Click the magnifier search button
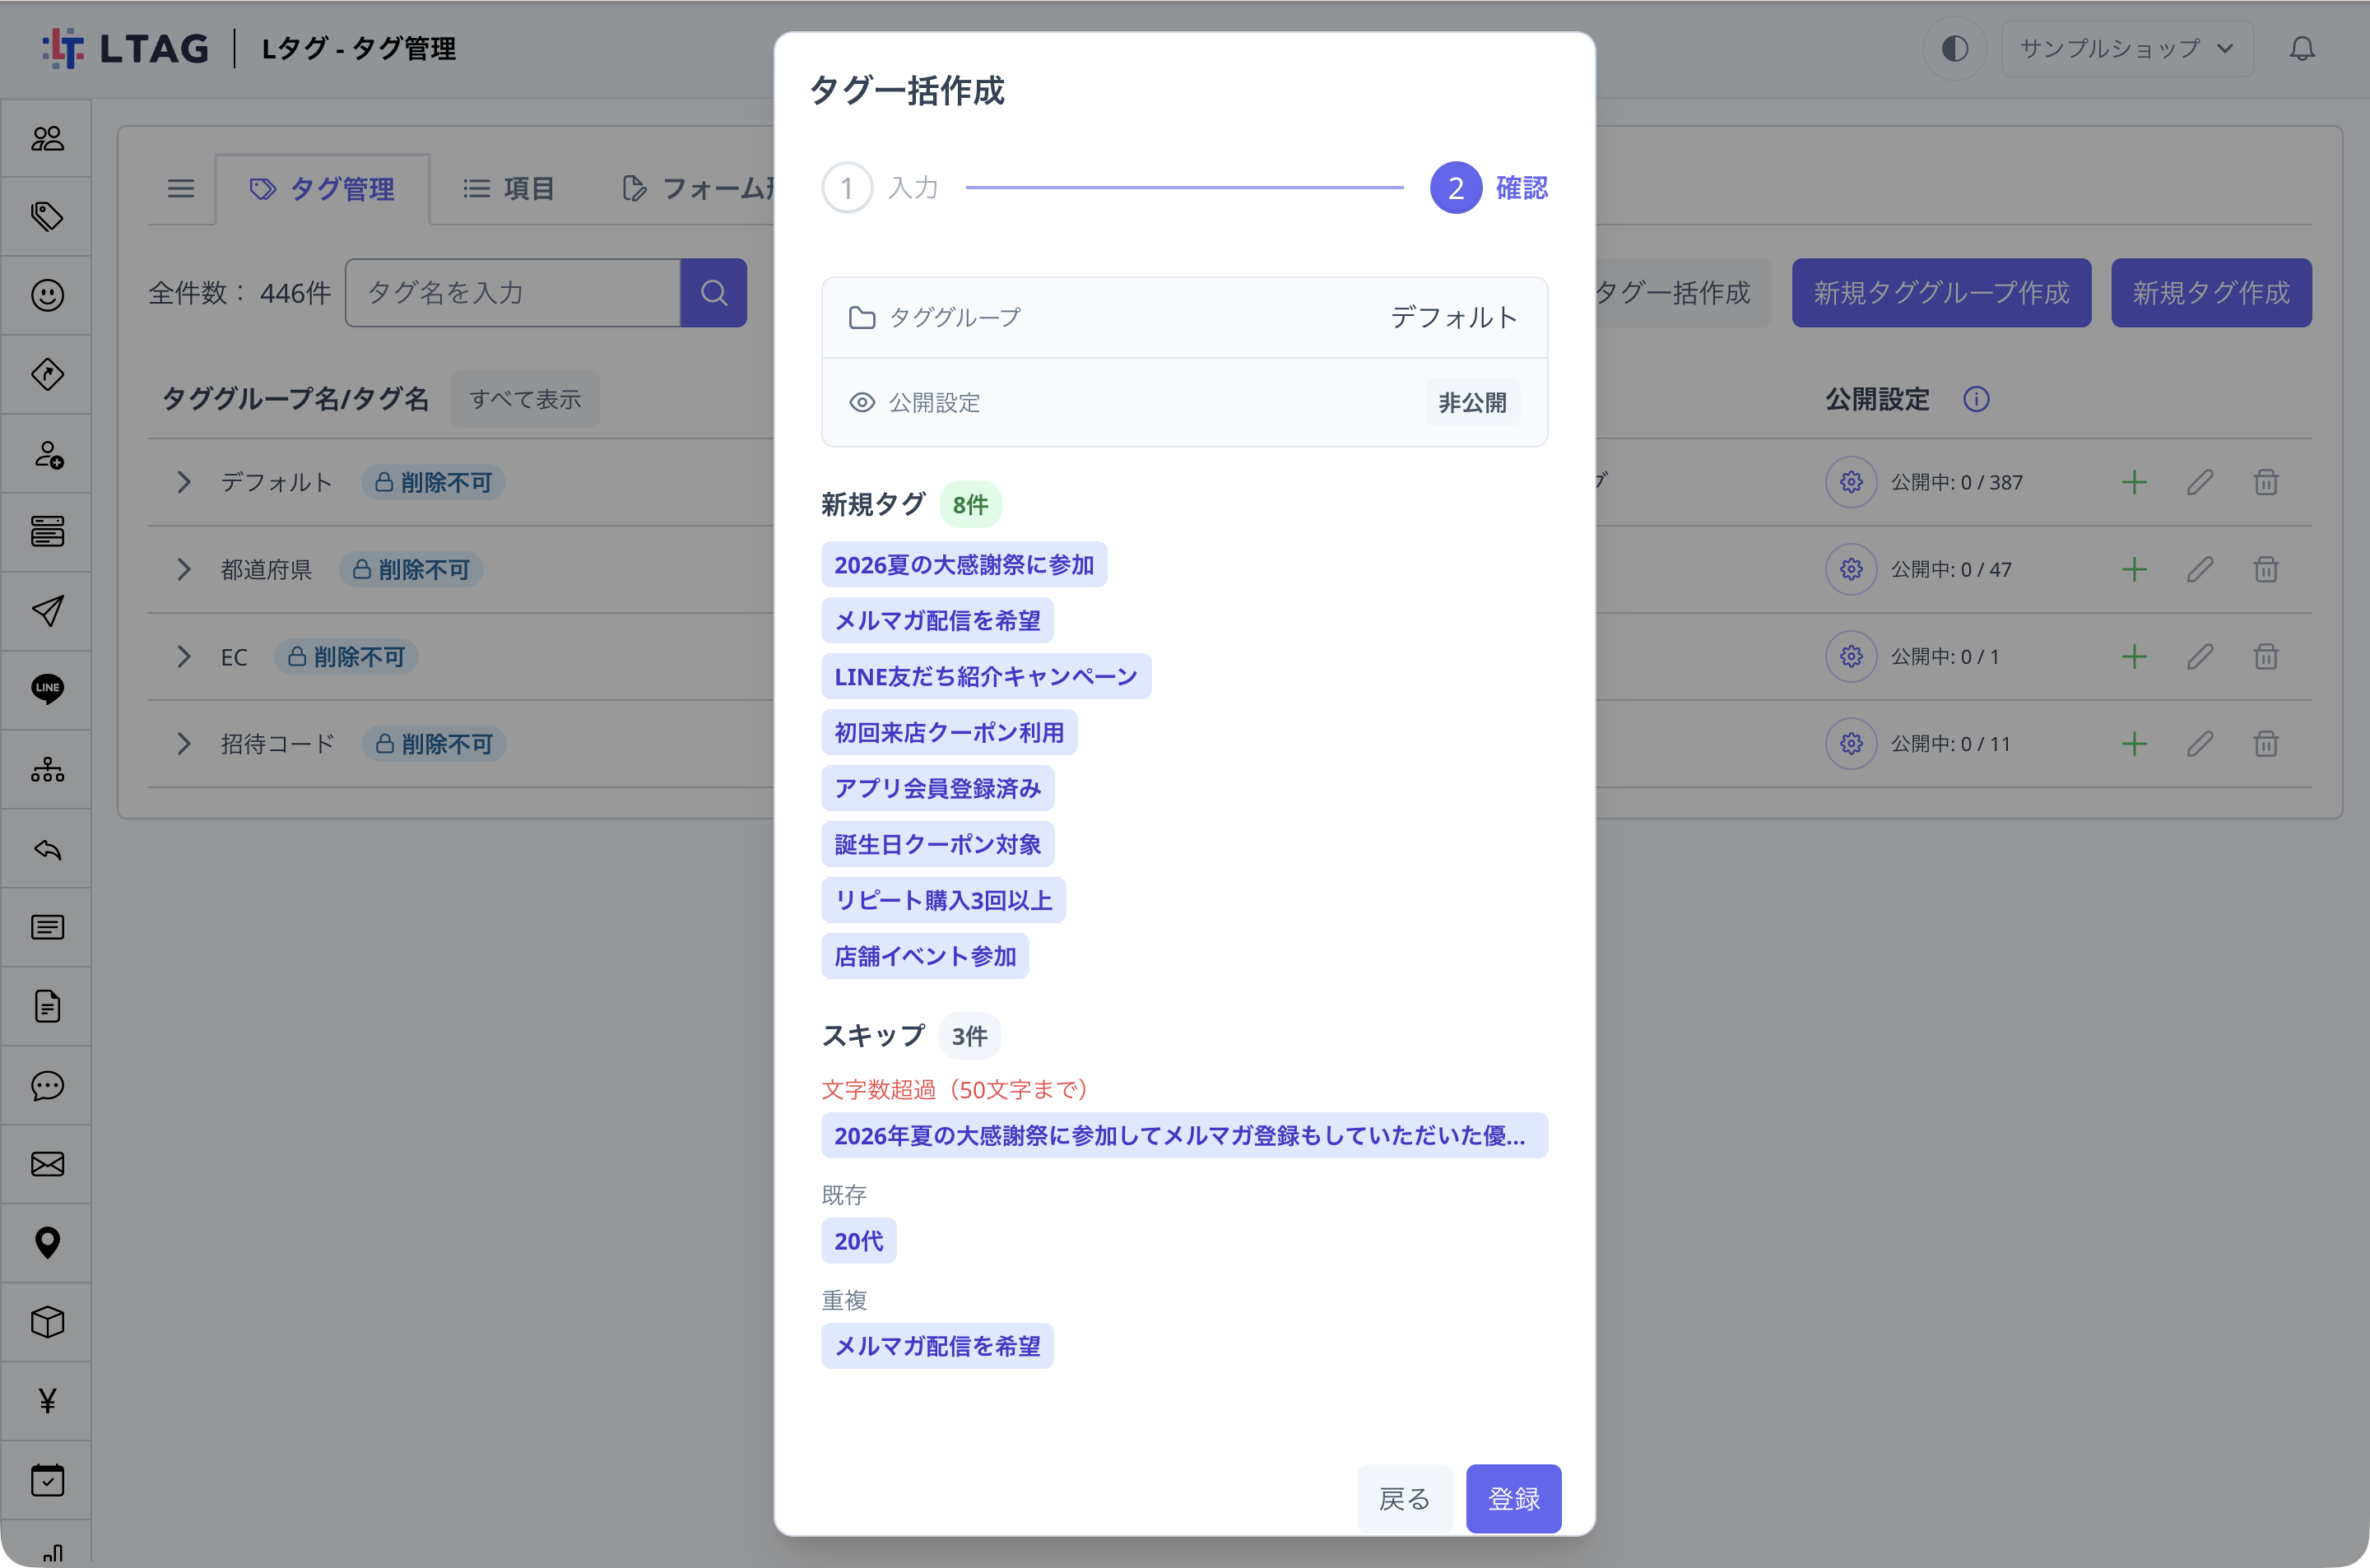Viewport: 2370px width, 1568px height. [713, 293]
